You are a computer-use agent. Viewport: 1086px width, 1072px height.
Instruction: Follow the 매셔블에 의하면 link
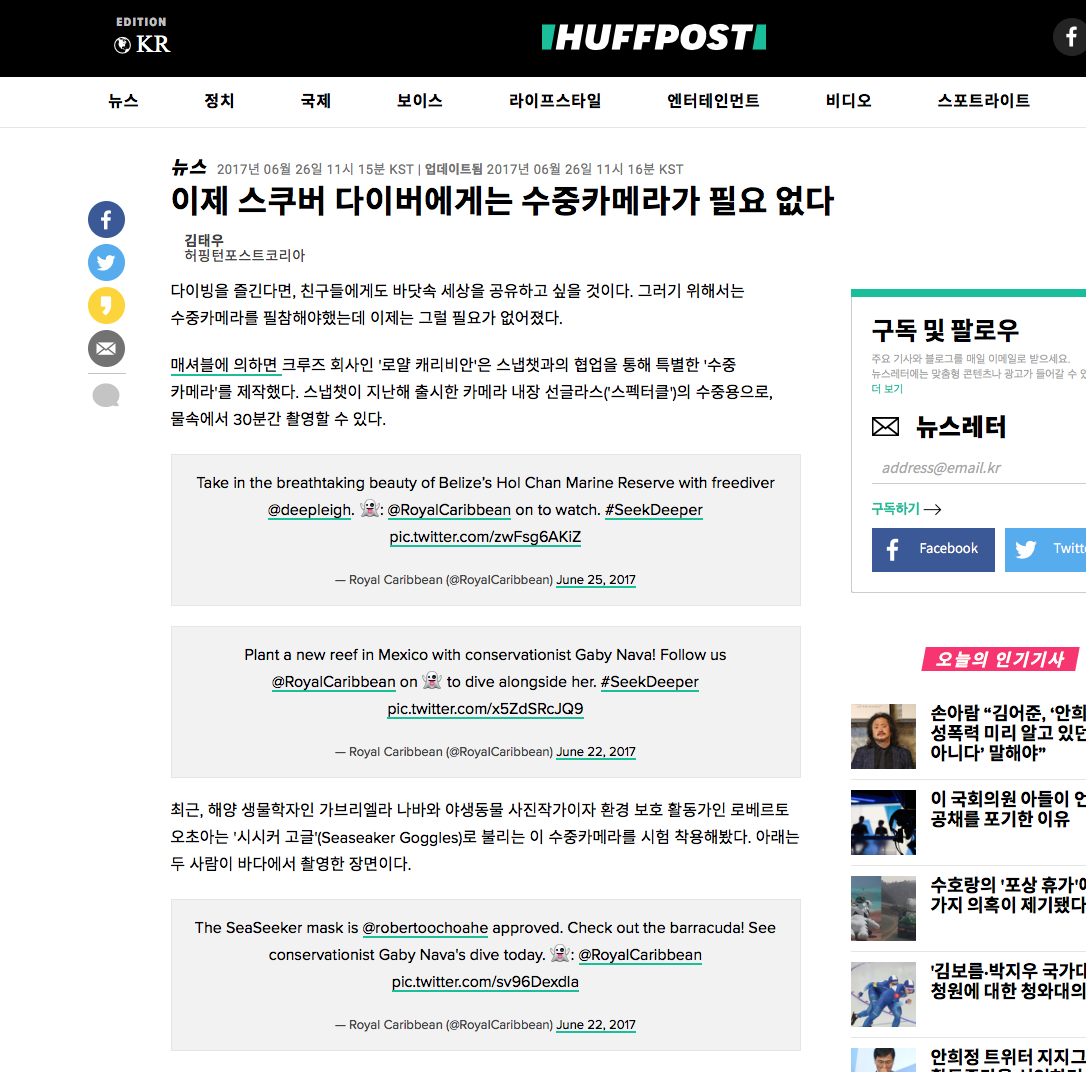224,365
